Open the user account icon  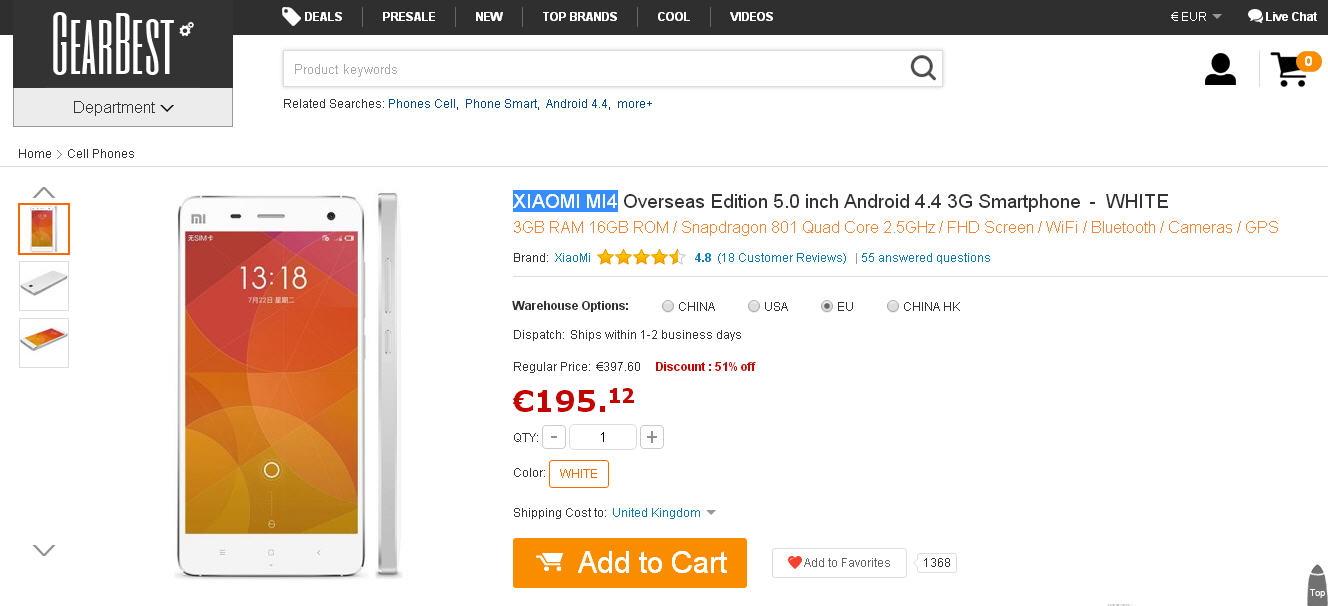pos(1220,69)
